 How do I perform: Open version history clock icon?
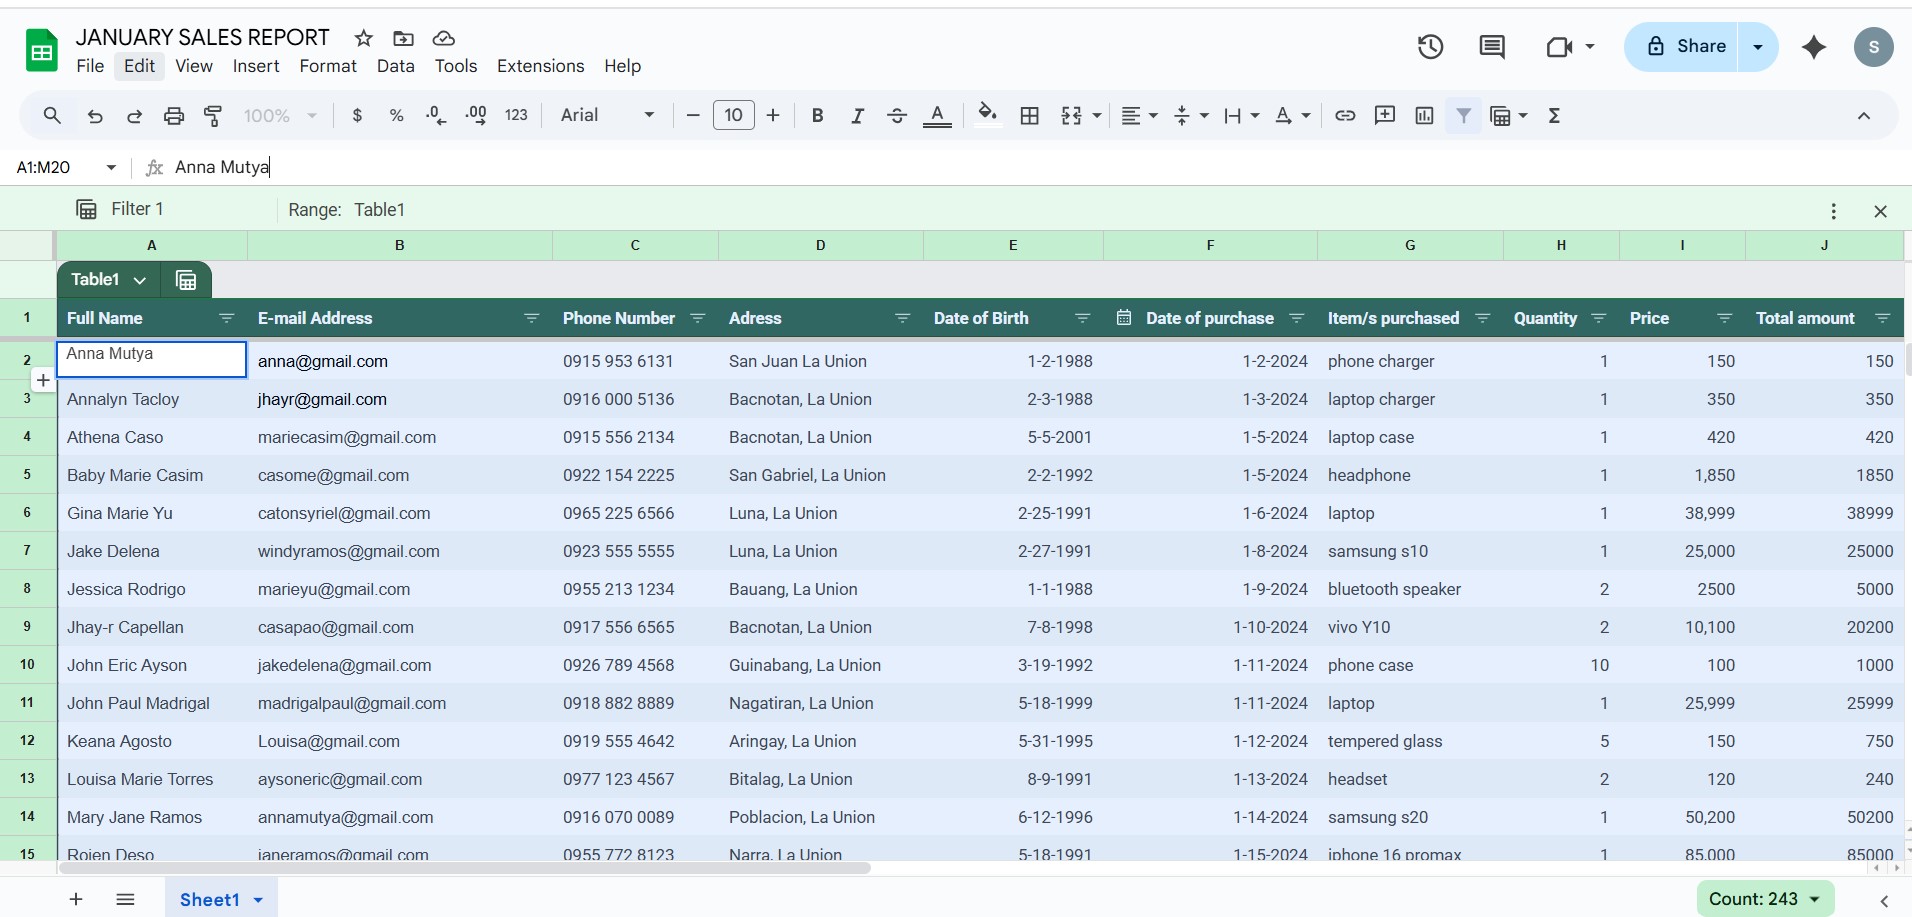(x=1430, y=46)
